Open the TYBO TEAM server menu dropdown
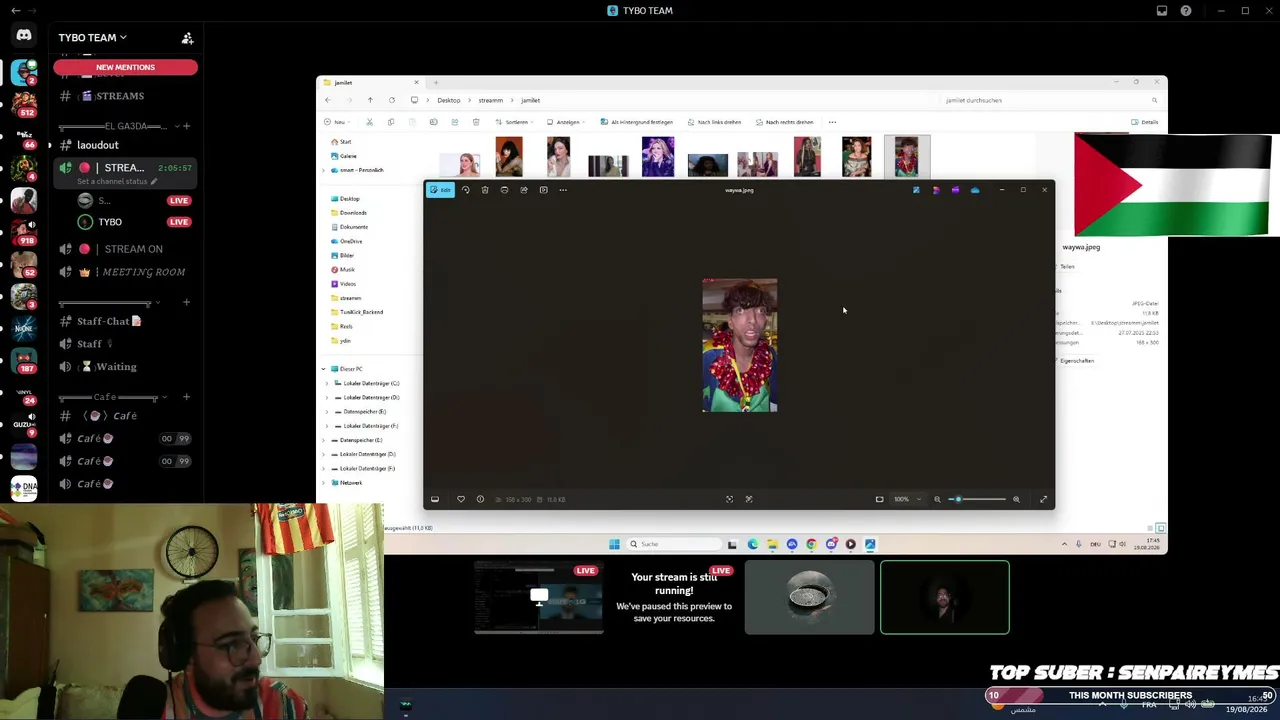Viewport: 1280px width, 720px height. (x=92, y=38)
